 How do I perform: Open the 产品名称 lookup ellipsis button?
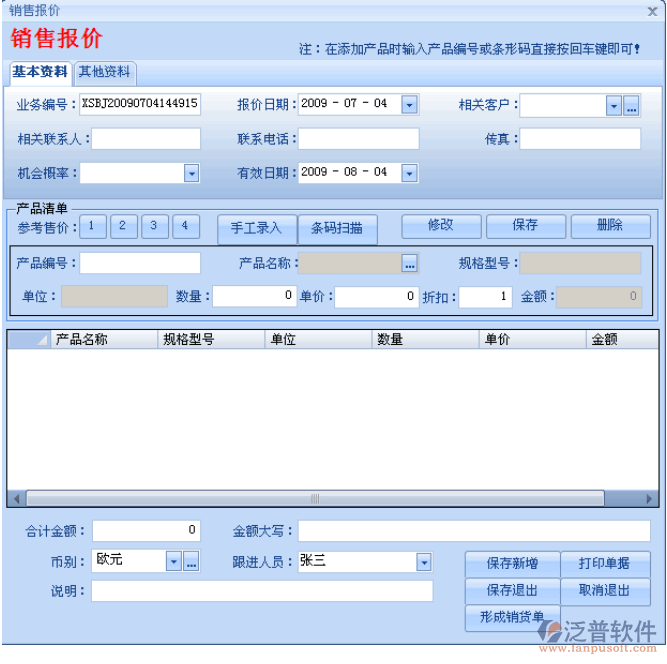click(410, 263)
